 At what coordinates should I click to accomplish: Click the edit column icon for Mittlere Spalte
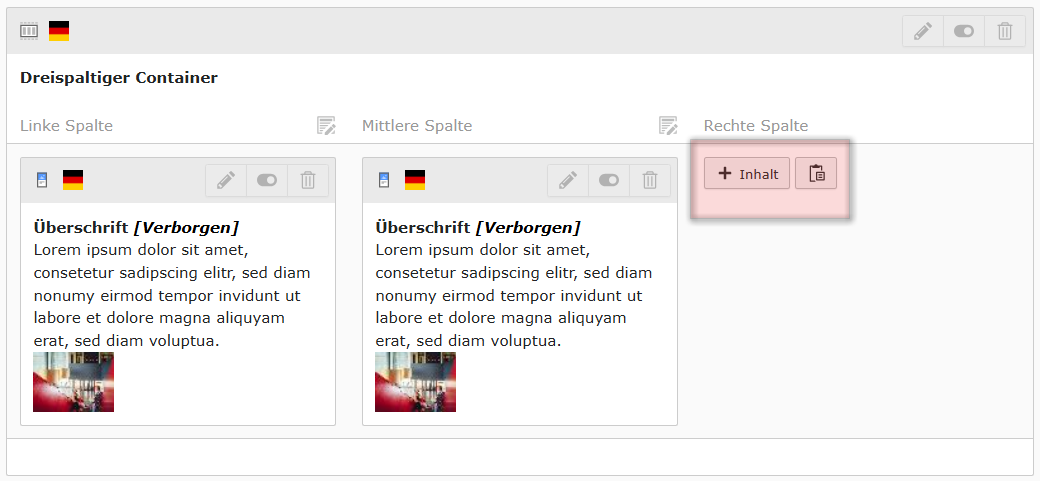click(668, 125)
